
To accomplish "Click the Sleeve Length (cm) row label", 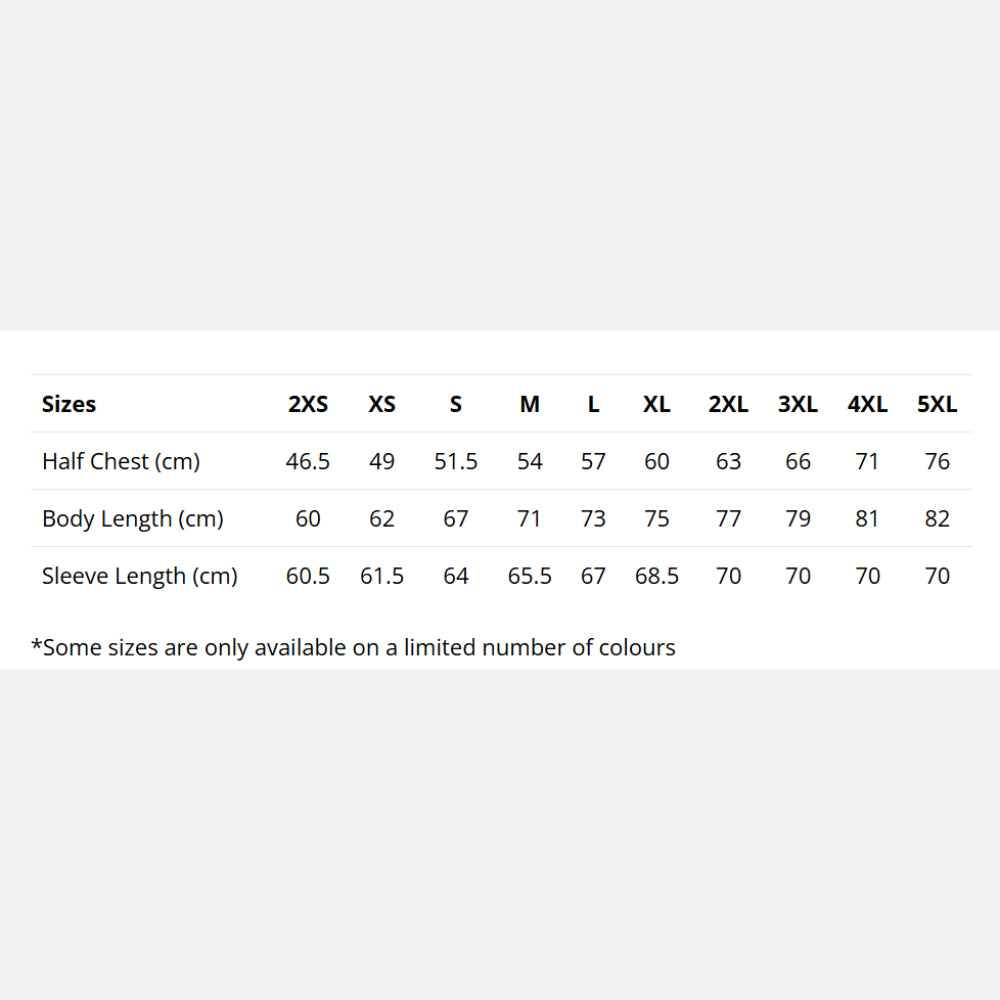I will (x=140, y=576).
